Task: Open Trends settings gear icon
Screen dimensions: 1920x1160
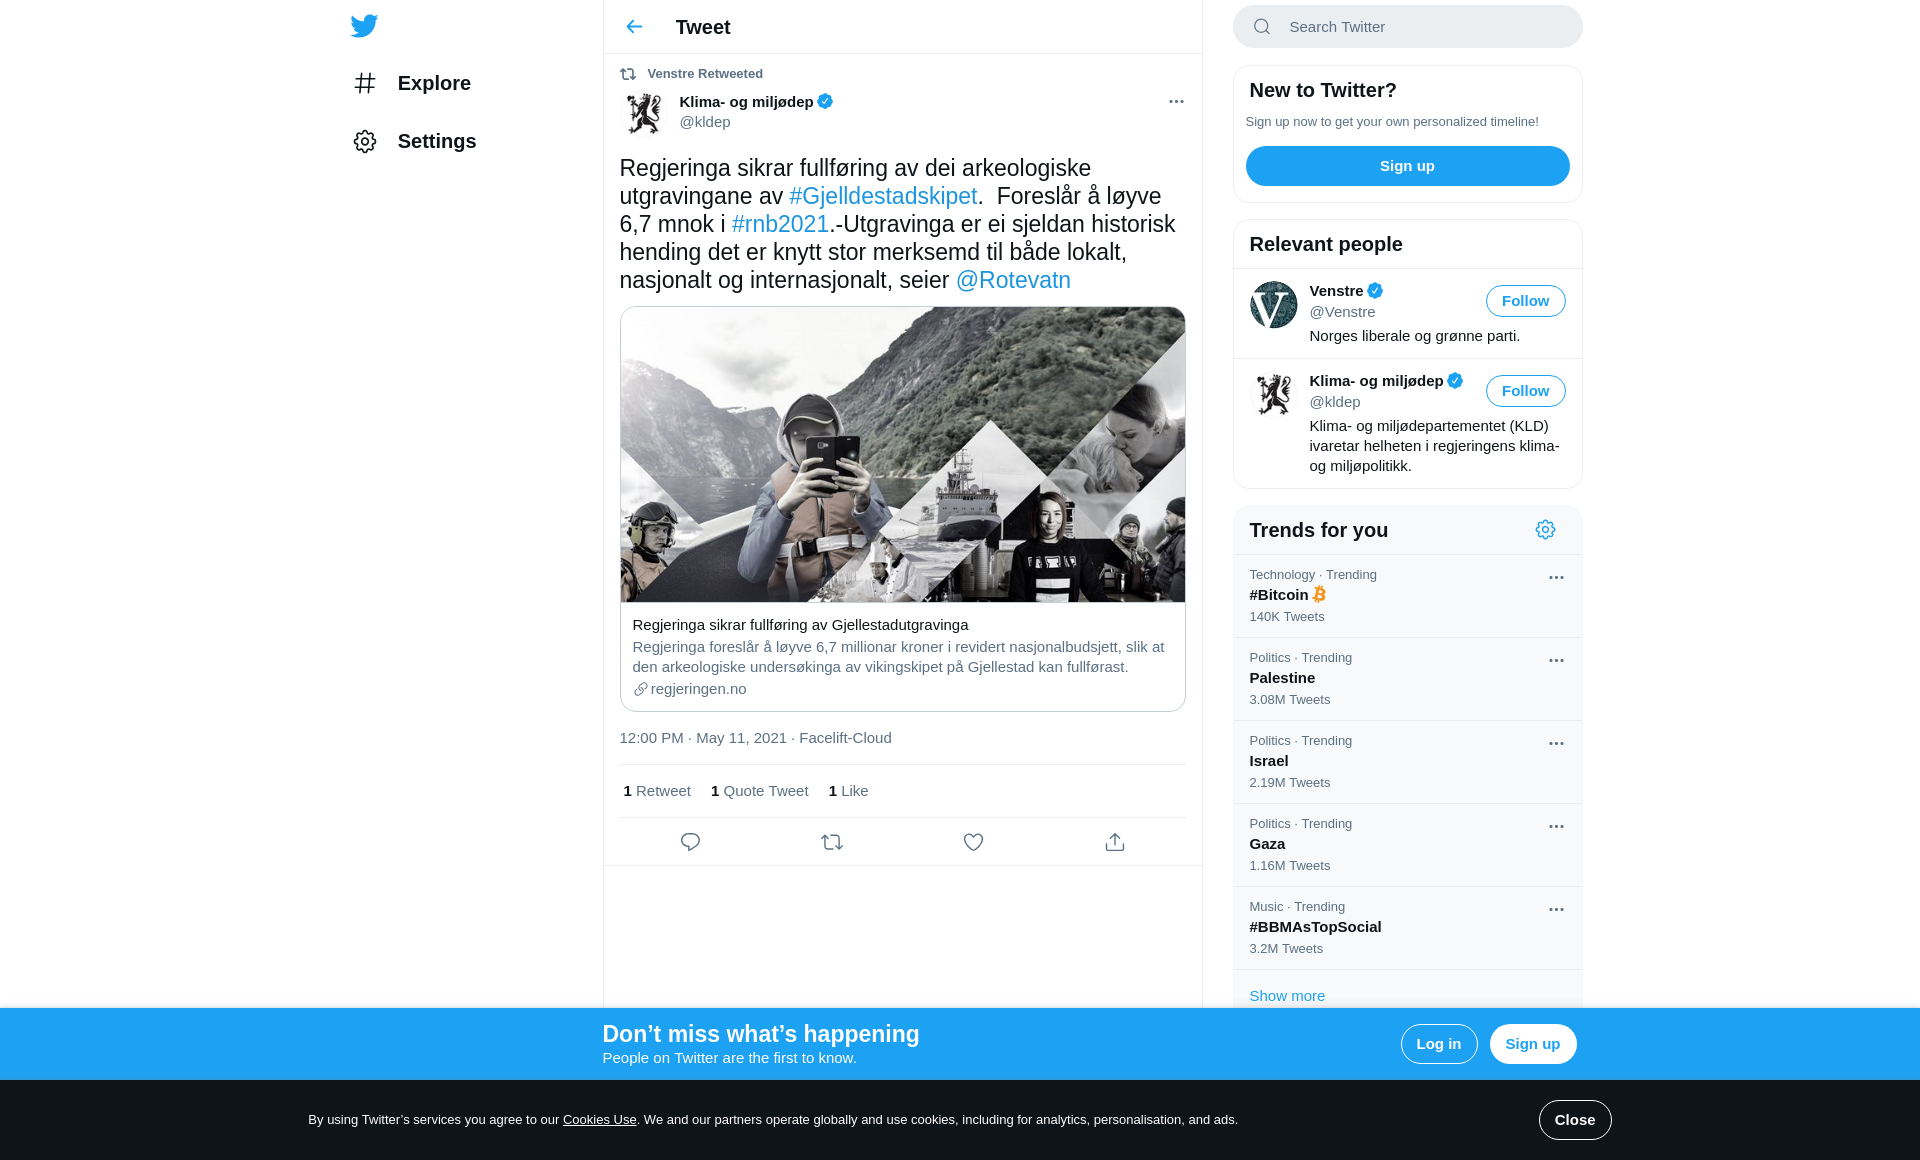Action: (1545, 530)
